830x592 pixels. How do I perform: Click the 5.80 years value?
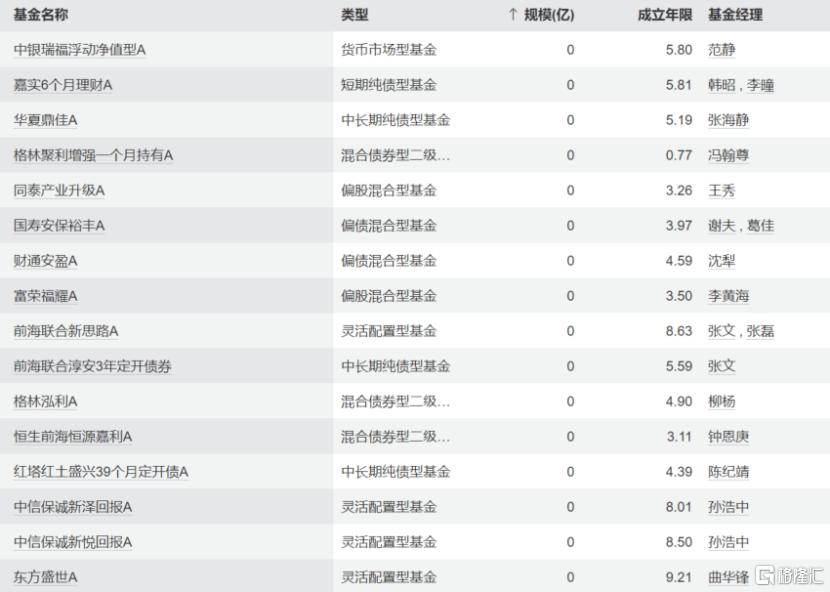[679, 50]
